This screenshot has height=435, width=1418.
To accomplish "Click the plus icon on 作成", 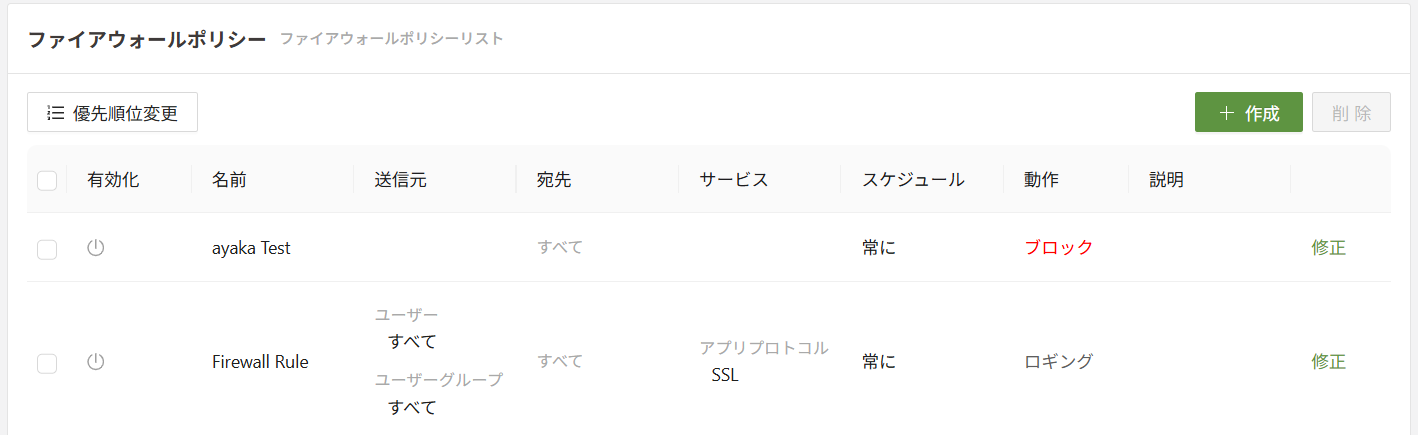I will tap(1227, 113).
